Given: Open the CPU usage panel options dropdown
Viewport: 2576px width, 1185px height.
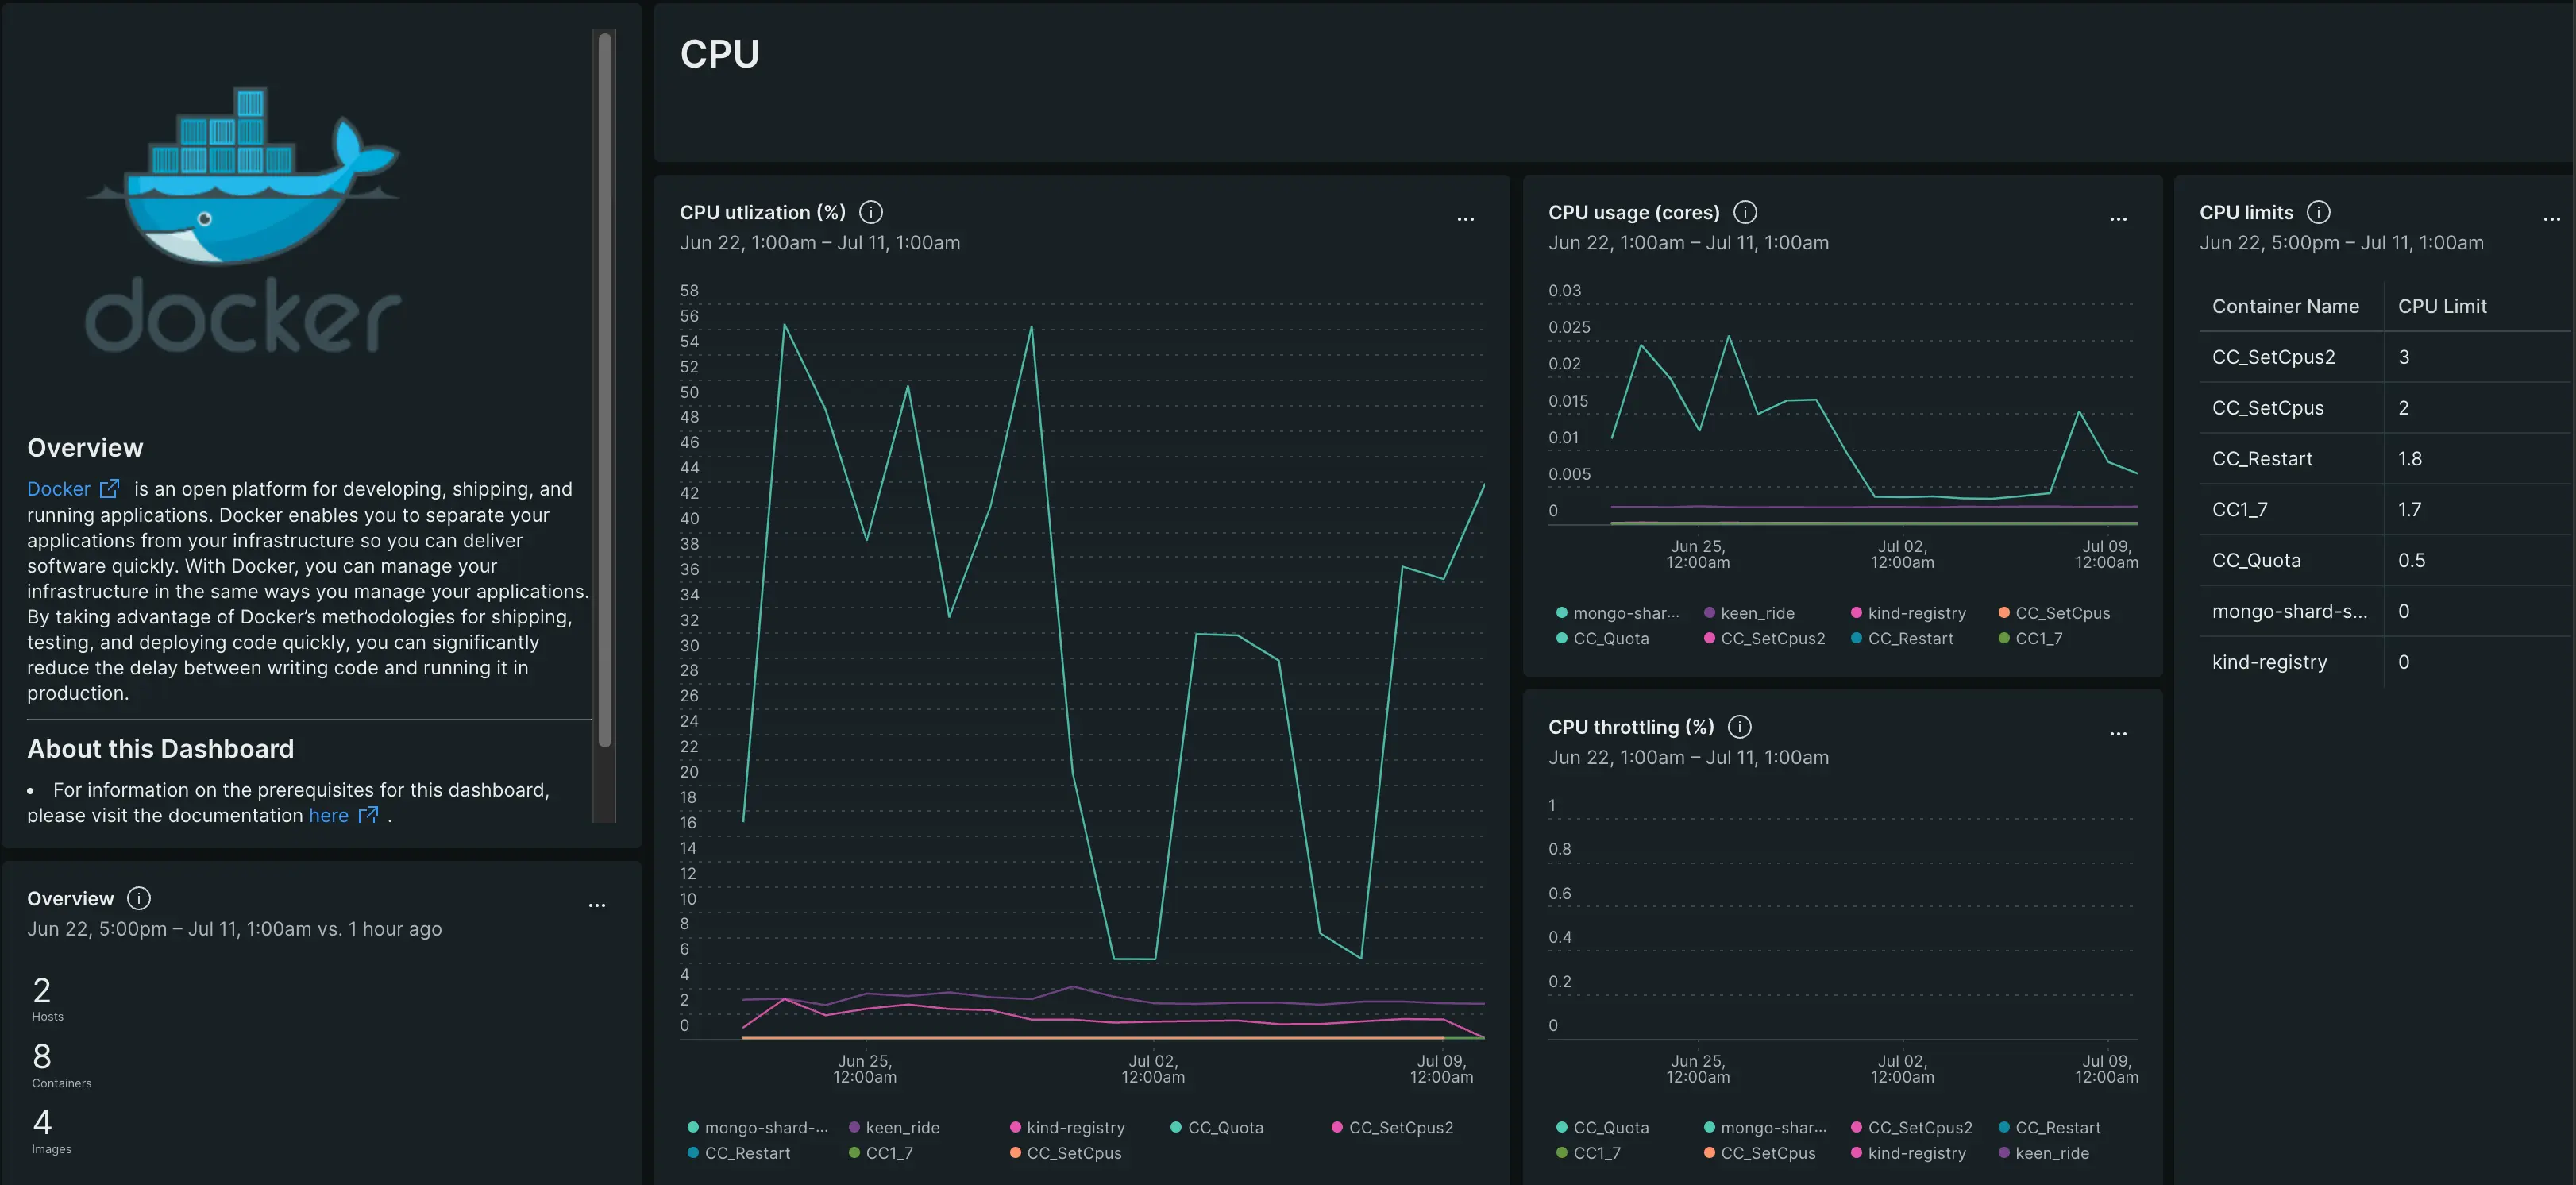Looking at the screenshot, I should tap(2119, 218).
